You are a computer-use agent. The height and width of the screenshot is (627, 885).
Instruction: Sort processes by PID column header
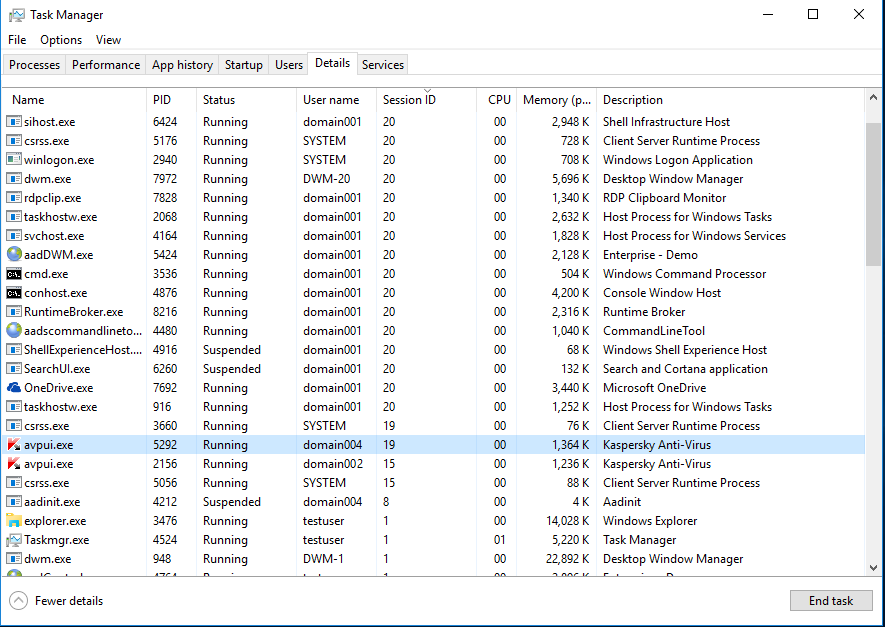point(162,100)
